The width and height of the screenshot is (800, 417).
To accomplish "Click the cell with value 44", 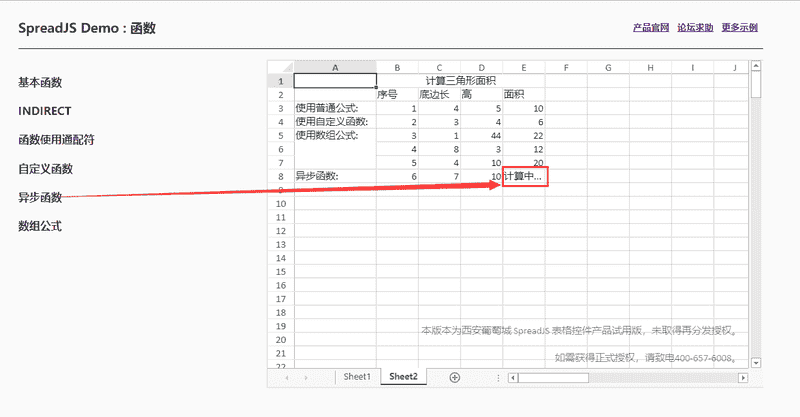I will coord(482,135).
